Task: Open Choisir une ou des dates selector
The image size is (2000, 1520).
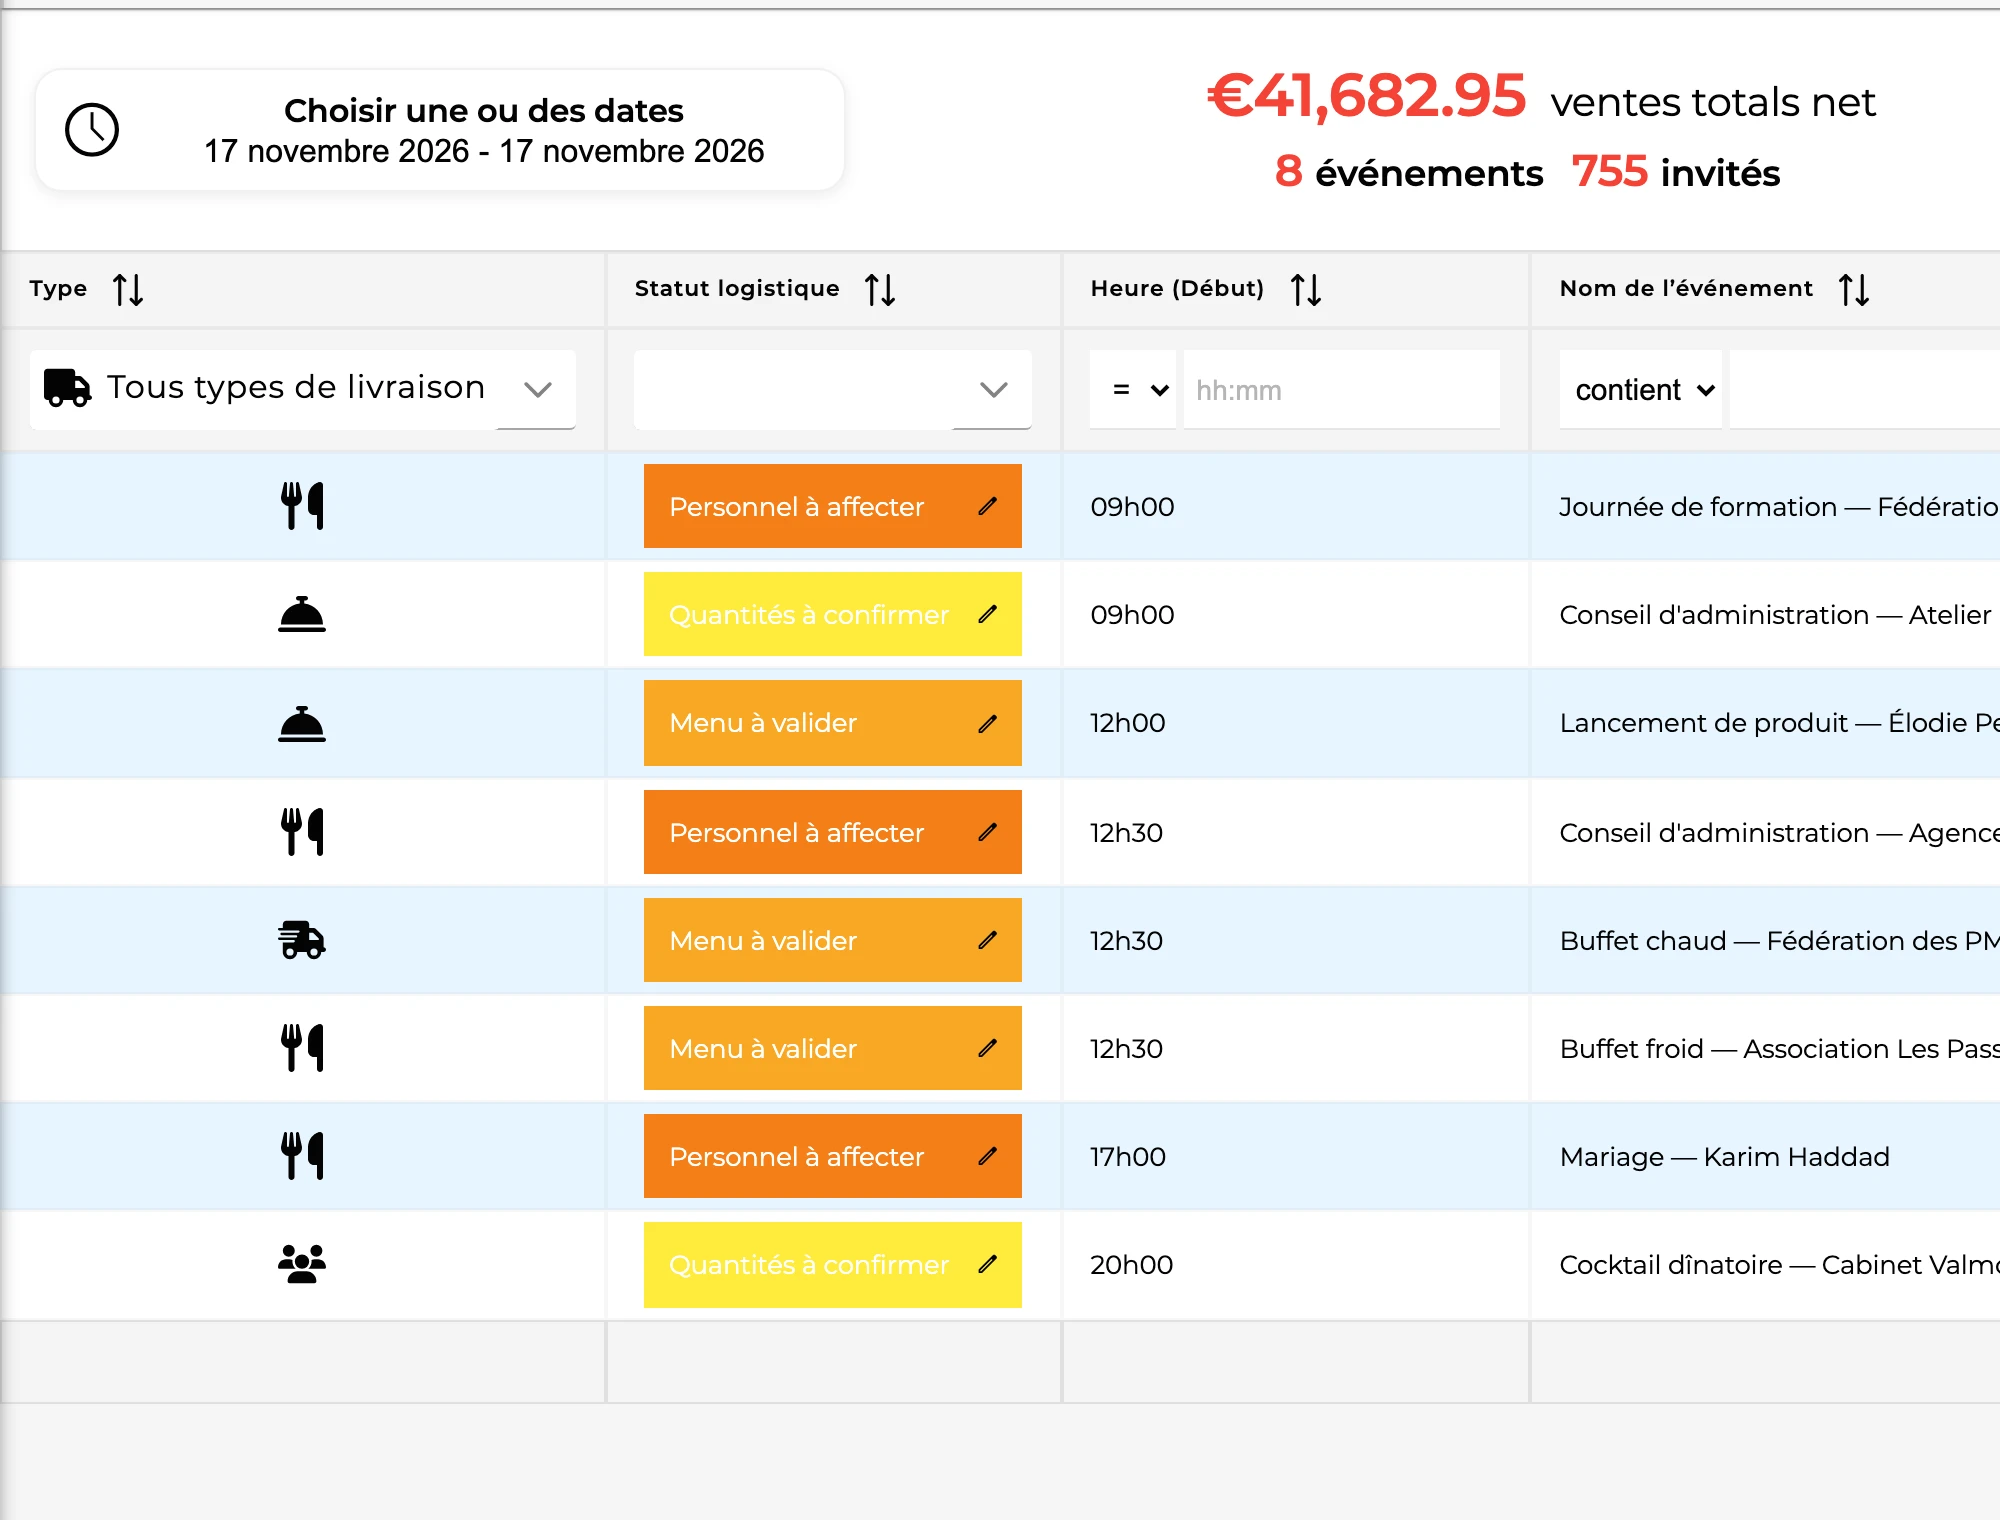Action: tap(440, 130)
